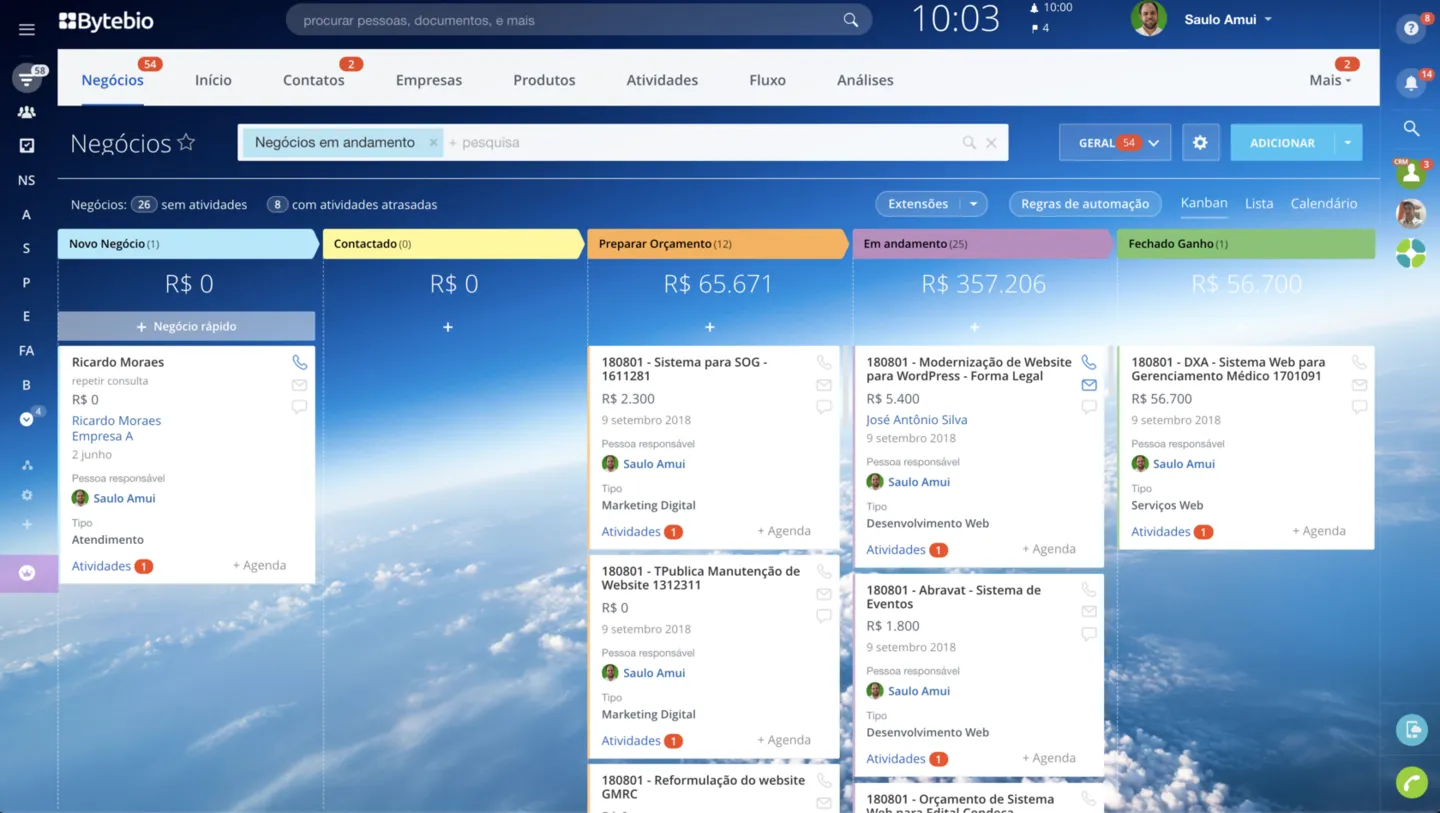
Task: Select the 'Fechado Ganho' green stage header
Action: tap(1246, 244)
